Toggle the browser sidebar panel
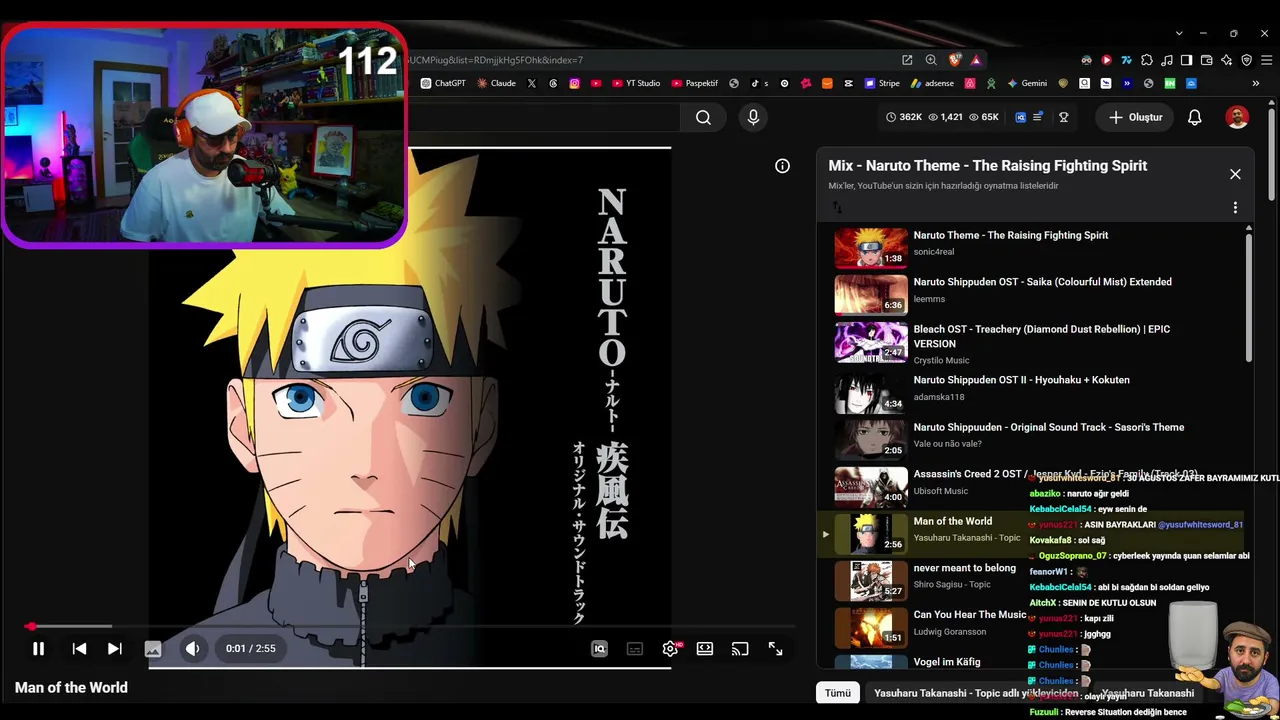The width and height of the screenshot is (1280, 720). [1187, 60]
